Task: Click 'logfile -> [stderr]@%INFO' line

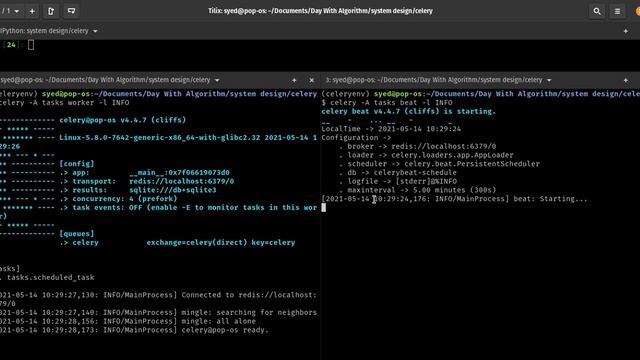Action: click(x=402, y=182)
